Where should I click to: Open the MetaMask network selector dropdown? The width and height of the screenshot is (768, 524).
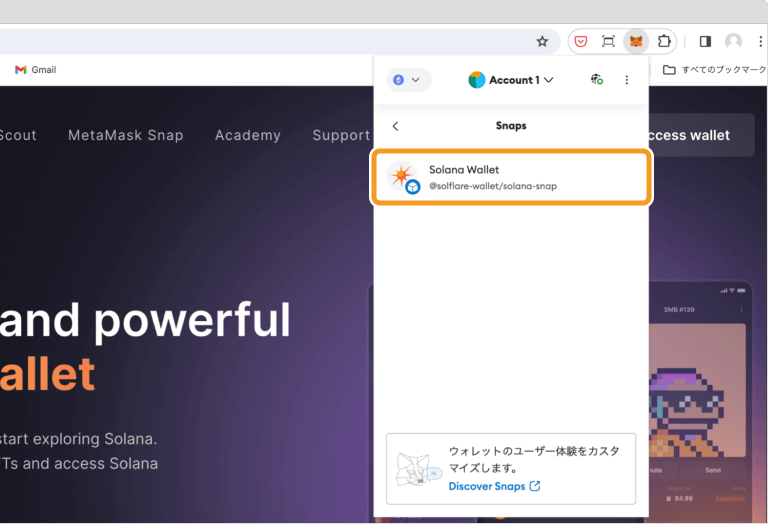[x=409, y=80]
